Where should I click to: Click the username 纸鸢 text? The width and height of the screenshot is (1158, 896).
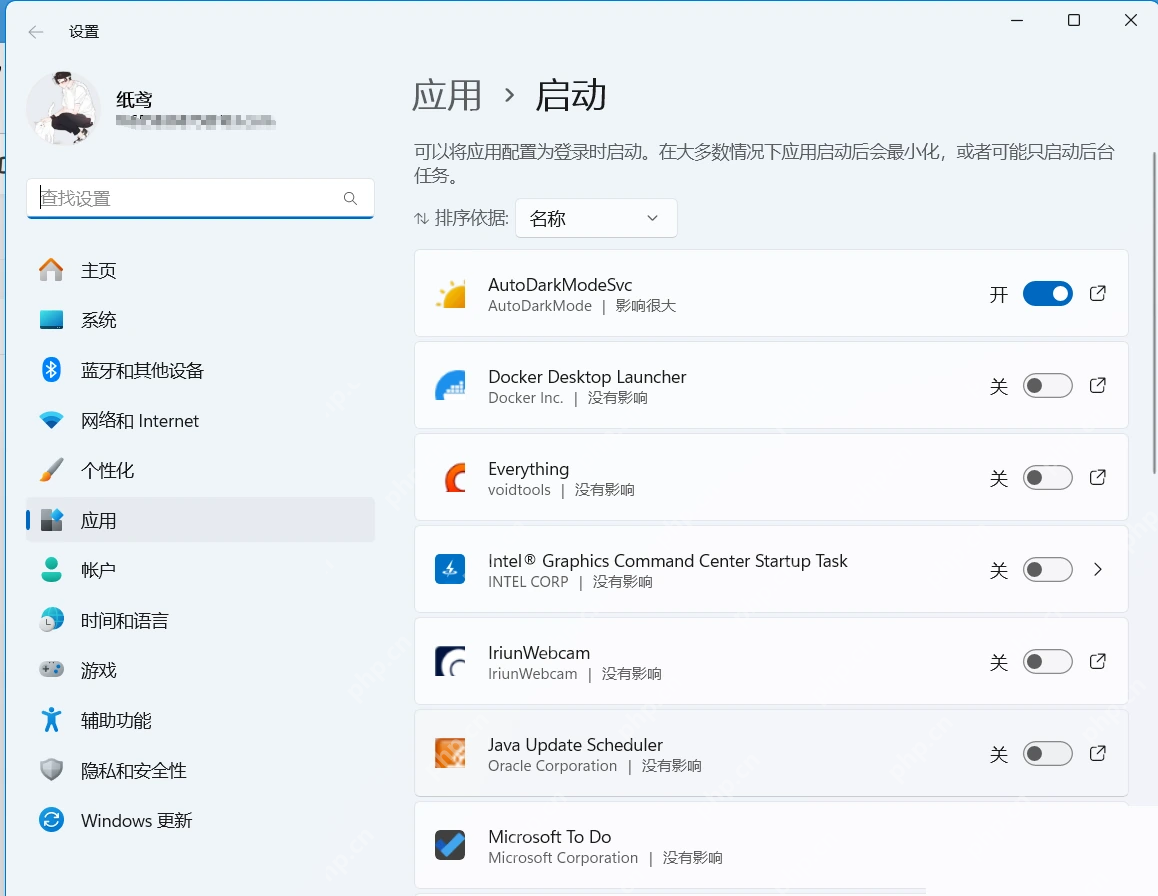pyautogui.click(x=134, y=100)
